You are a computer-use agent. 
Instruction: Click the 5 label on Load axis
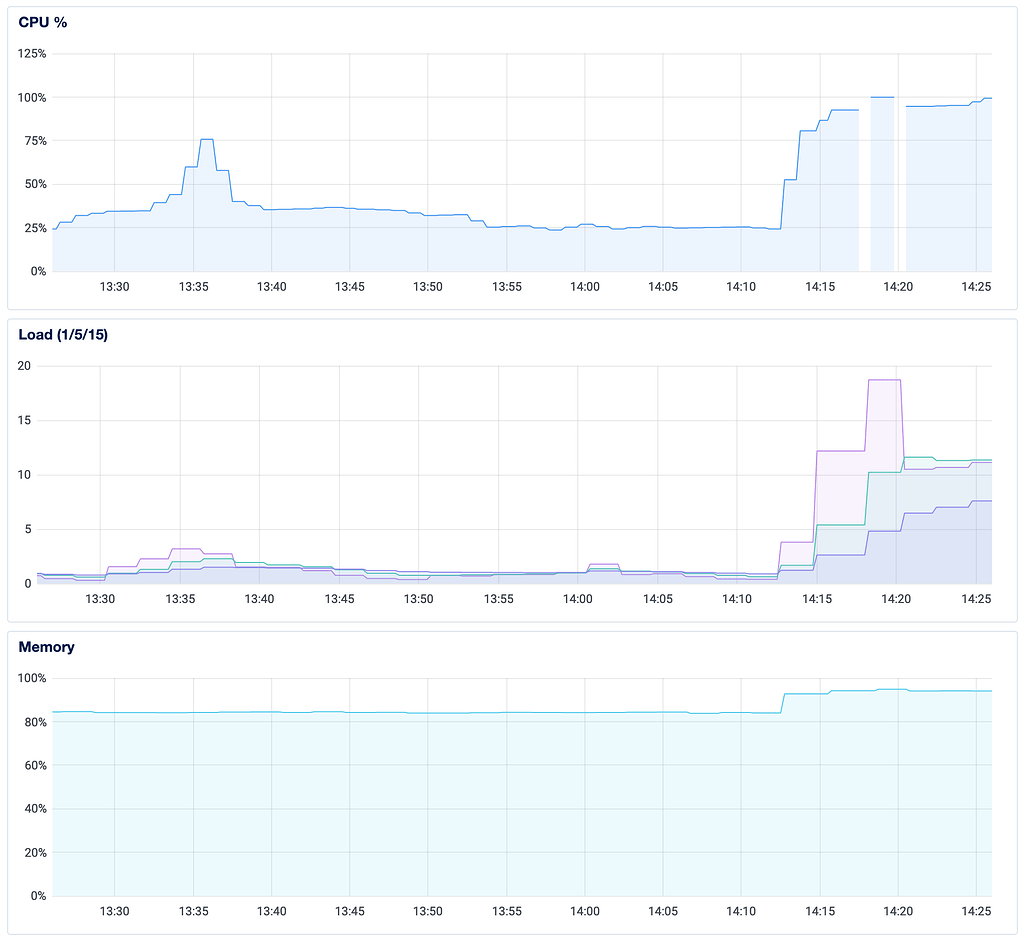tap(27, 529)
